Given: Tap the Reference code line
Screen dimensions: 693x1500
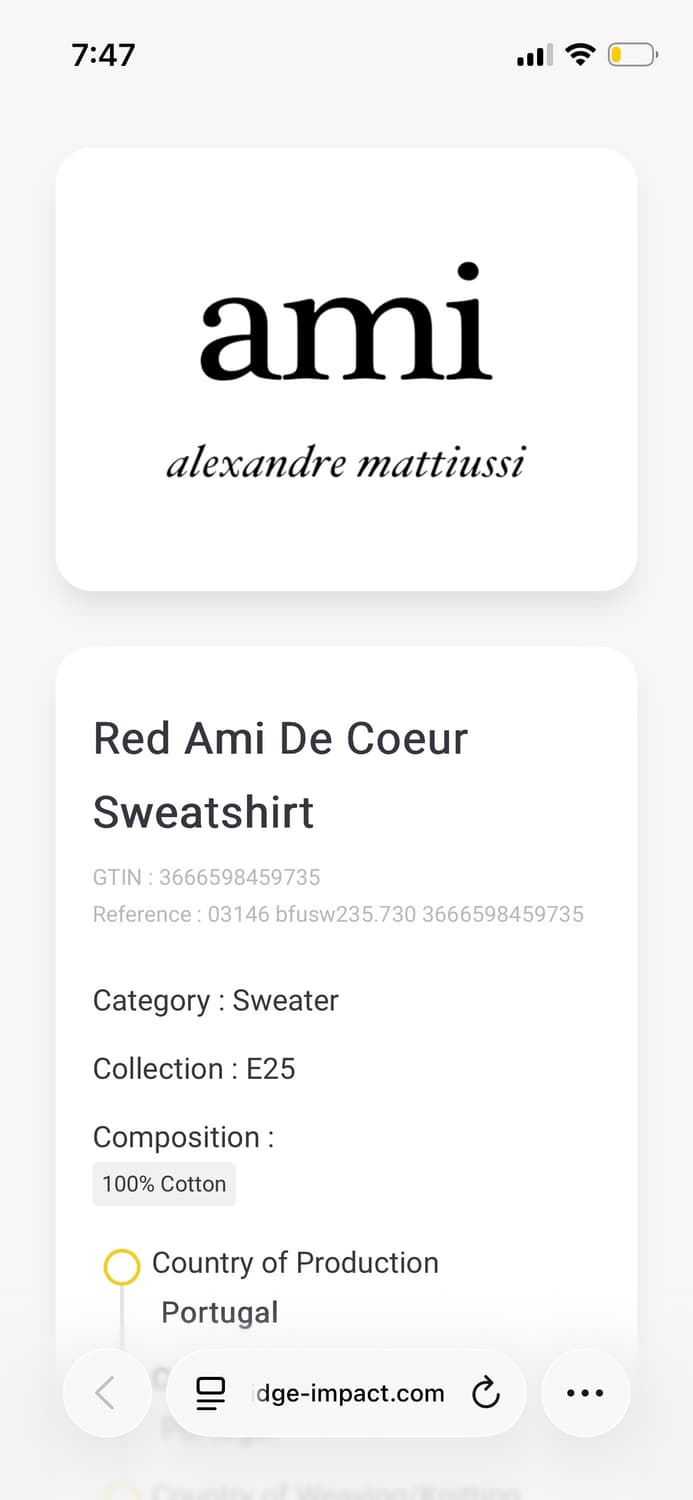Looking at the screenshot, I should pyautogui.click(x=338, y=914).
